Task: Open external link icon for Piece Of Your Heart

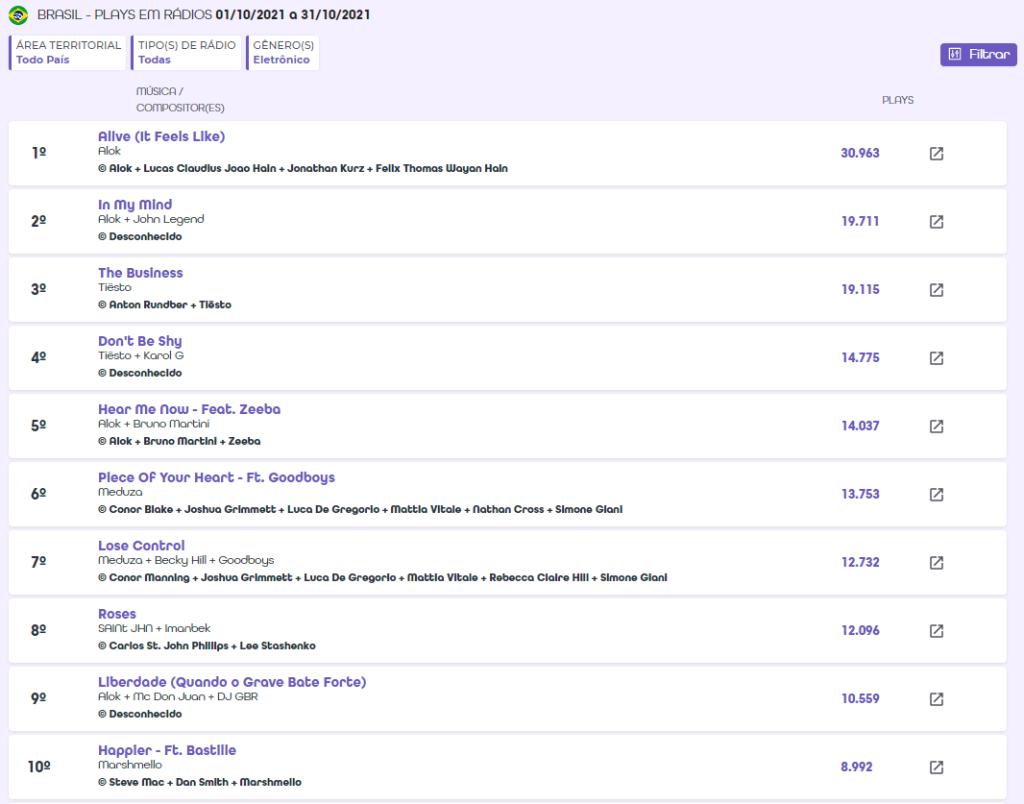Action: click(936, 494)
